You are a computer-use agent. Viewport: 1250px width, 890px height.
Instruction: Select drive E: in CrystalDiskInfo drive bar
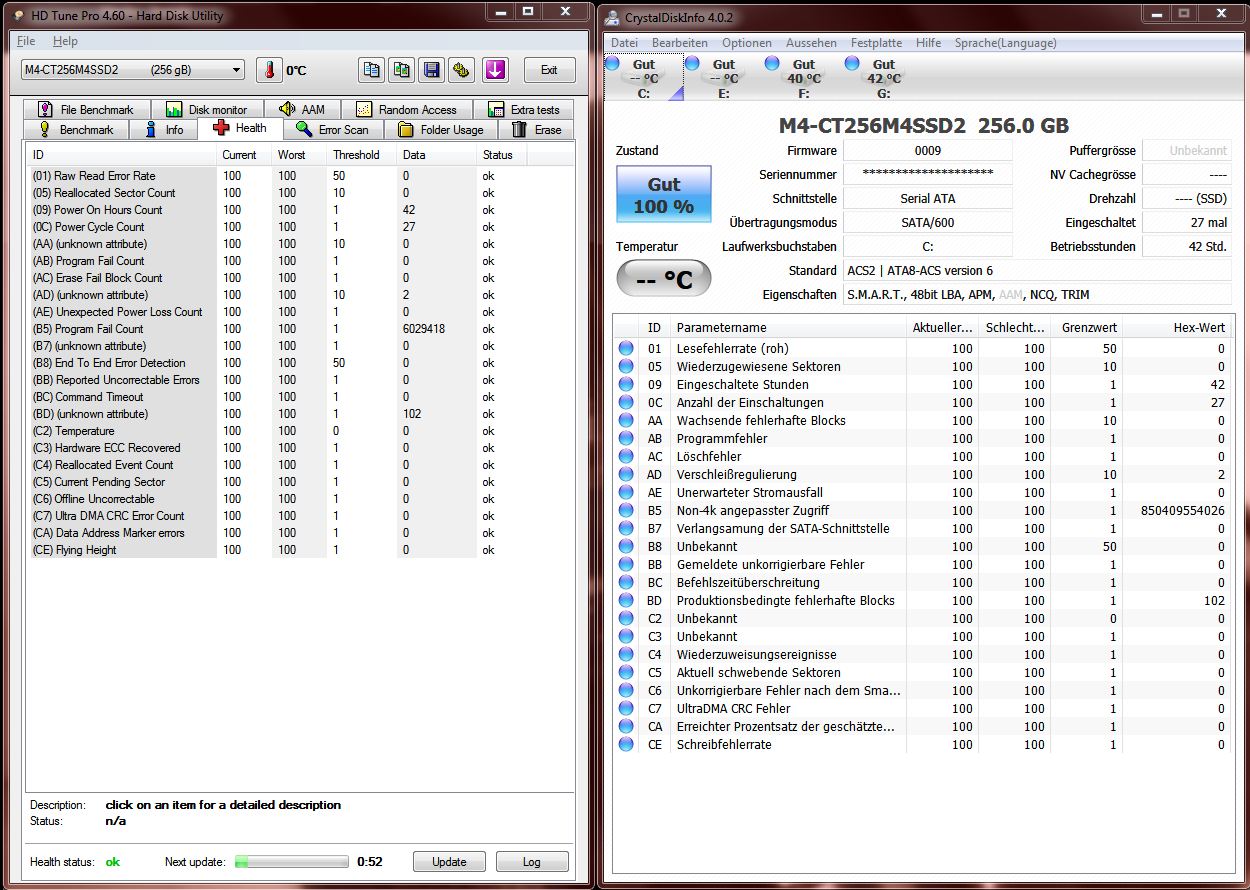(723, 78)
